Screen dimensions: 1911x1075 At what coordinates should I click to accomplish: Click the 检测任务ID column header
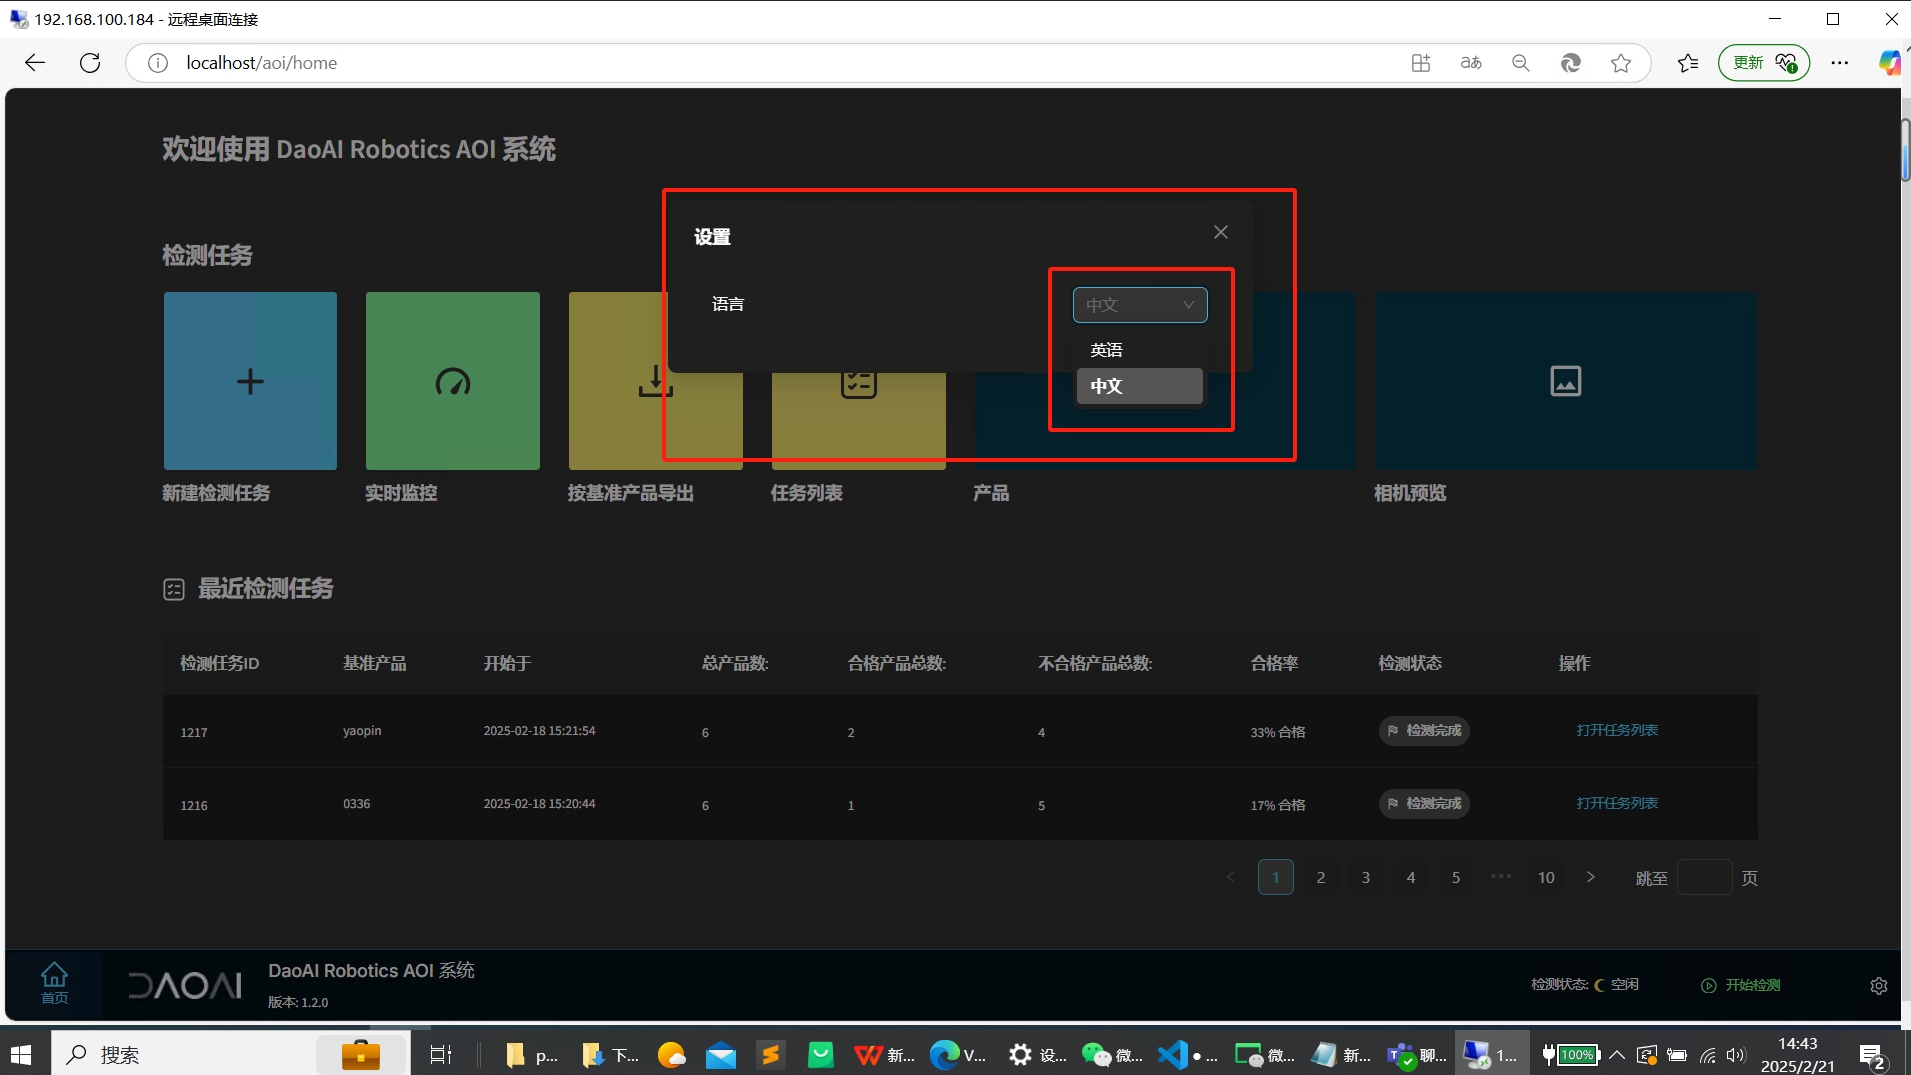[219, 663]
